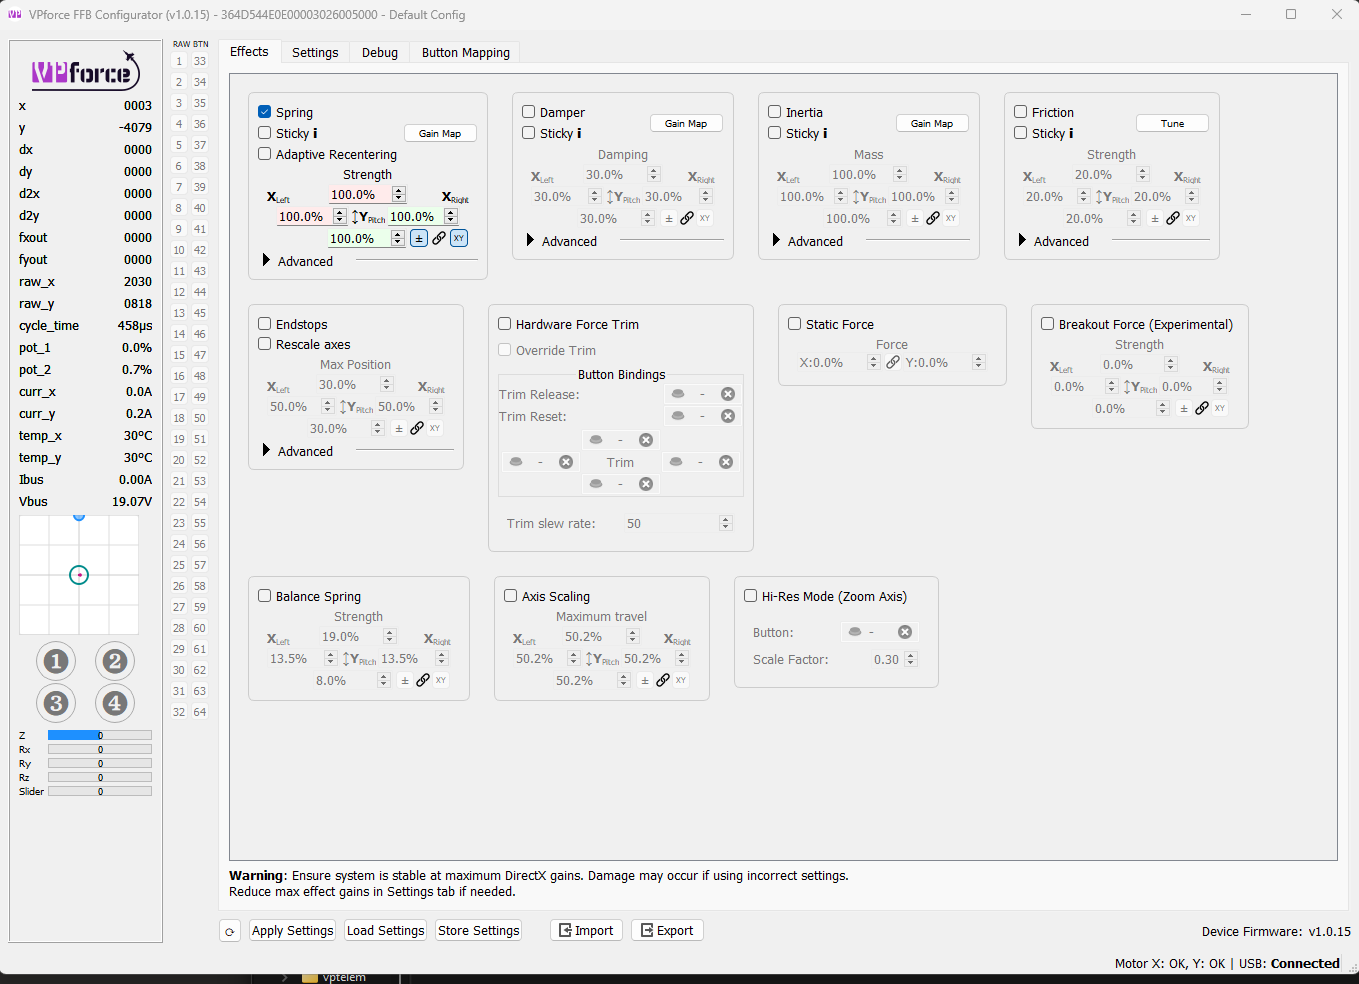This screenshot has width=1359, height=984.
Task: Open the Debug tab
Action: (x=380, y=52)
